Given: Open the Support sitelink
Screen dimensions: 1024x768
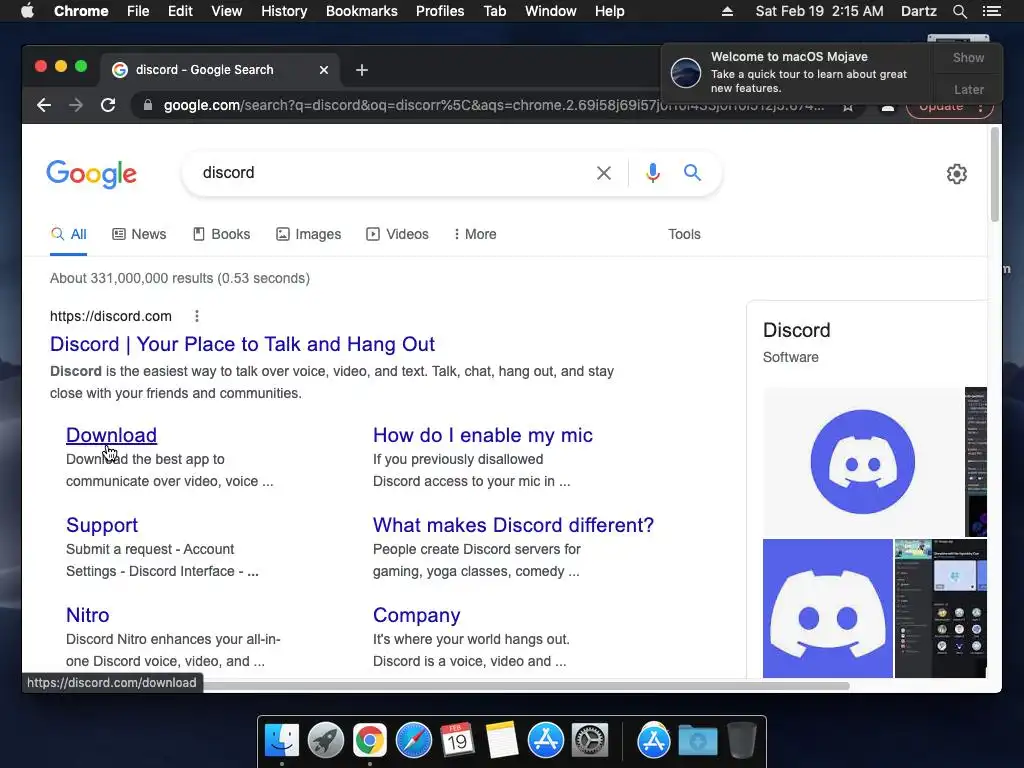Looking at the screenshot, I should pyautogui.click(x=102, y=525).
